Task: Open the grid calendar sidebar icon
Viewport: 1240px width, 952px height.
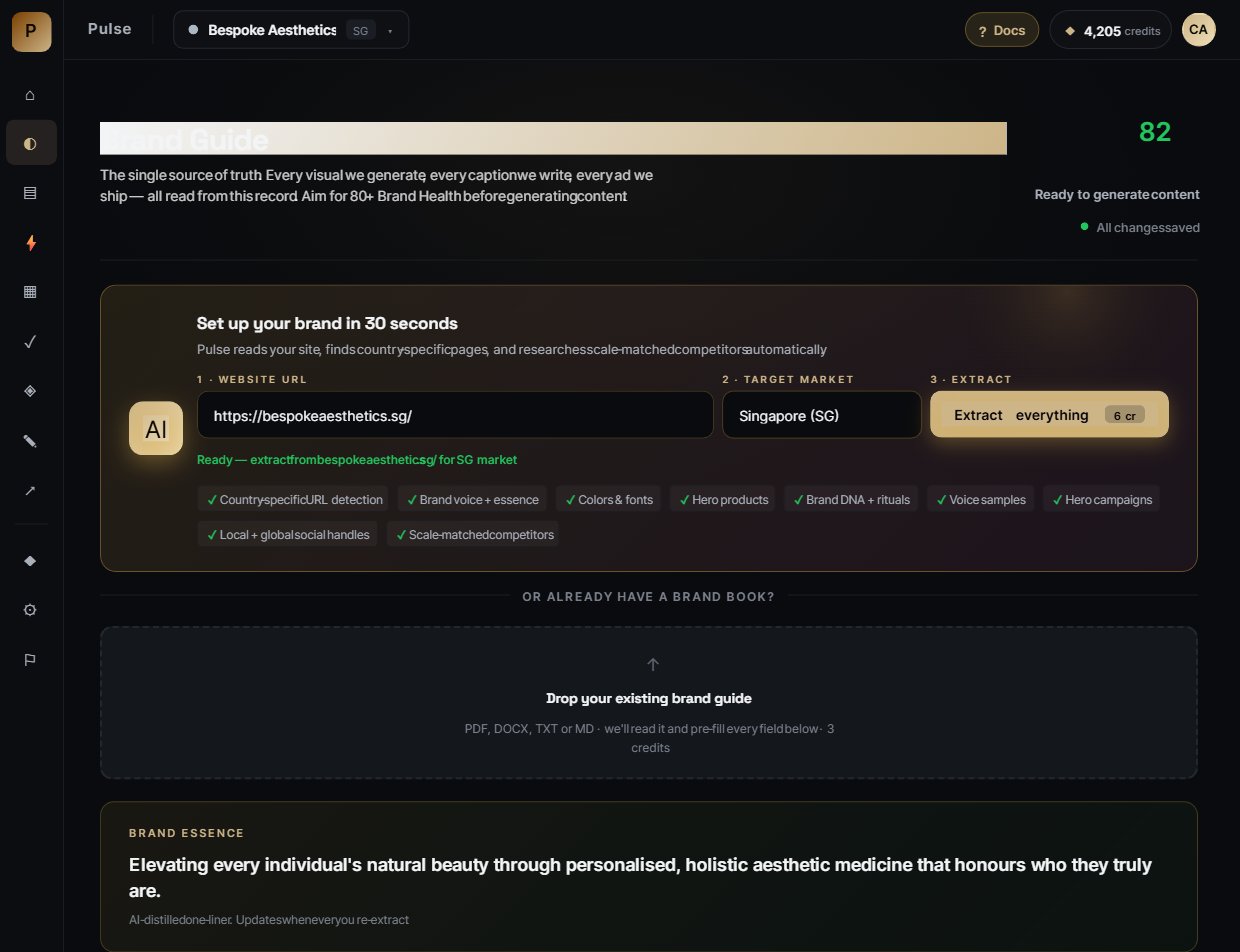Action: tap(30, 292)
